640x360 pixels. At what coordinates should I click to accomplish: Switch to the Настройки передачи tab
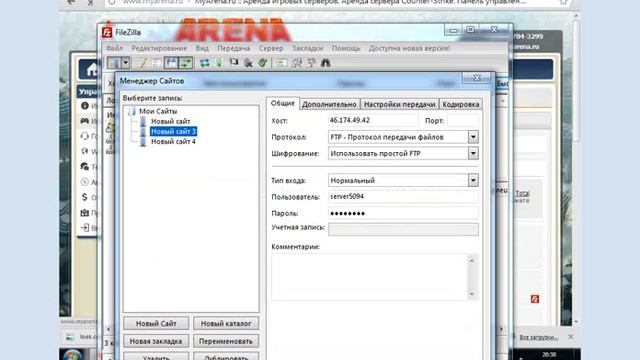pos(399,104)
